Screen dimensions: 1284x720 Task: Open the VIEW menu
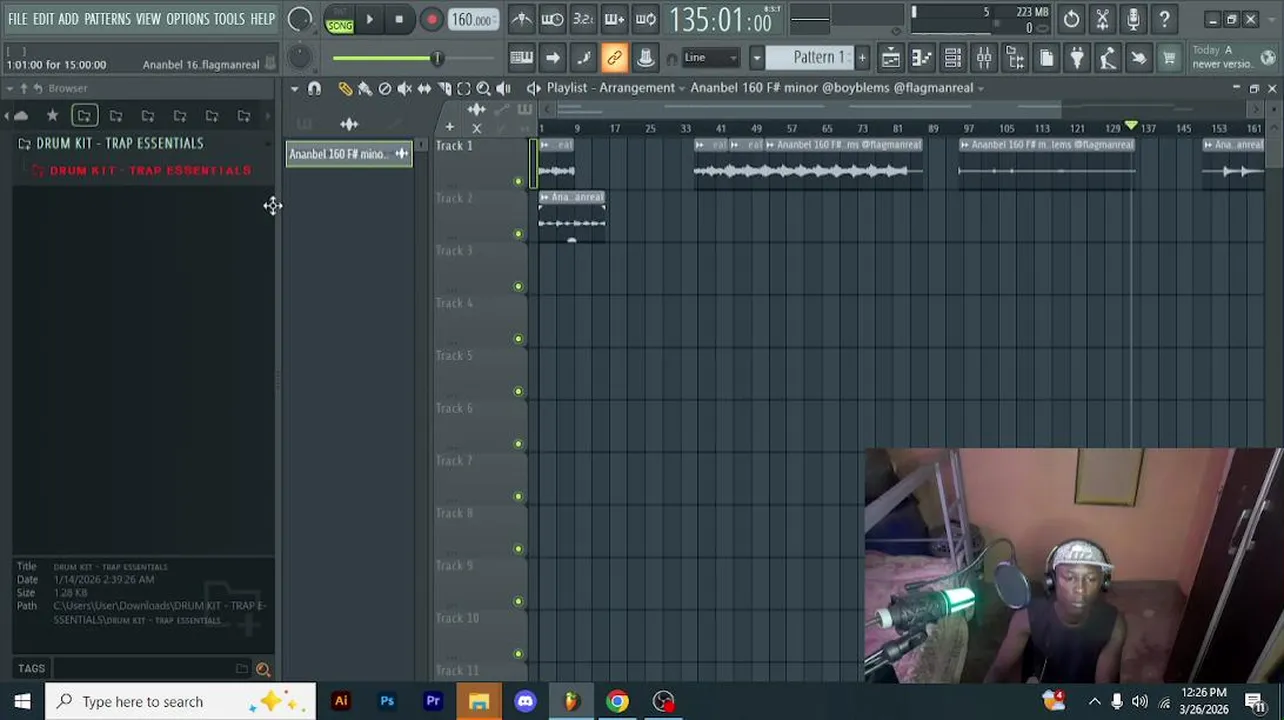148,19
